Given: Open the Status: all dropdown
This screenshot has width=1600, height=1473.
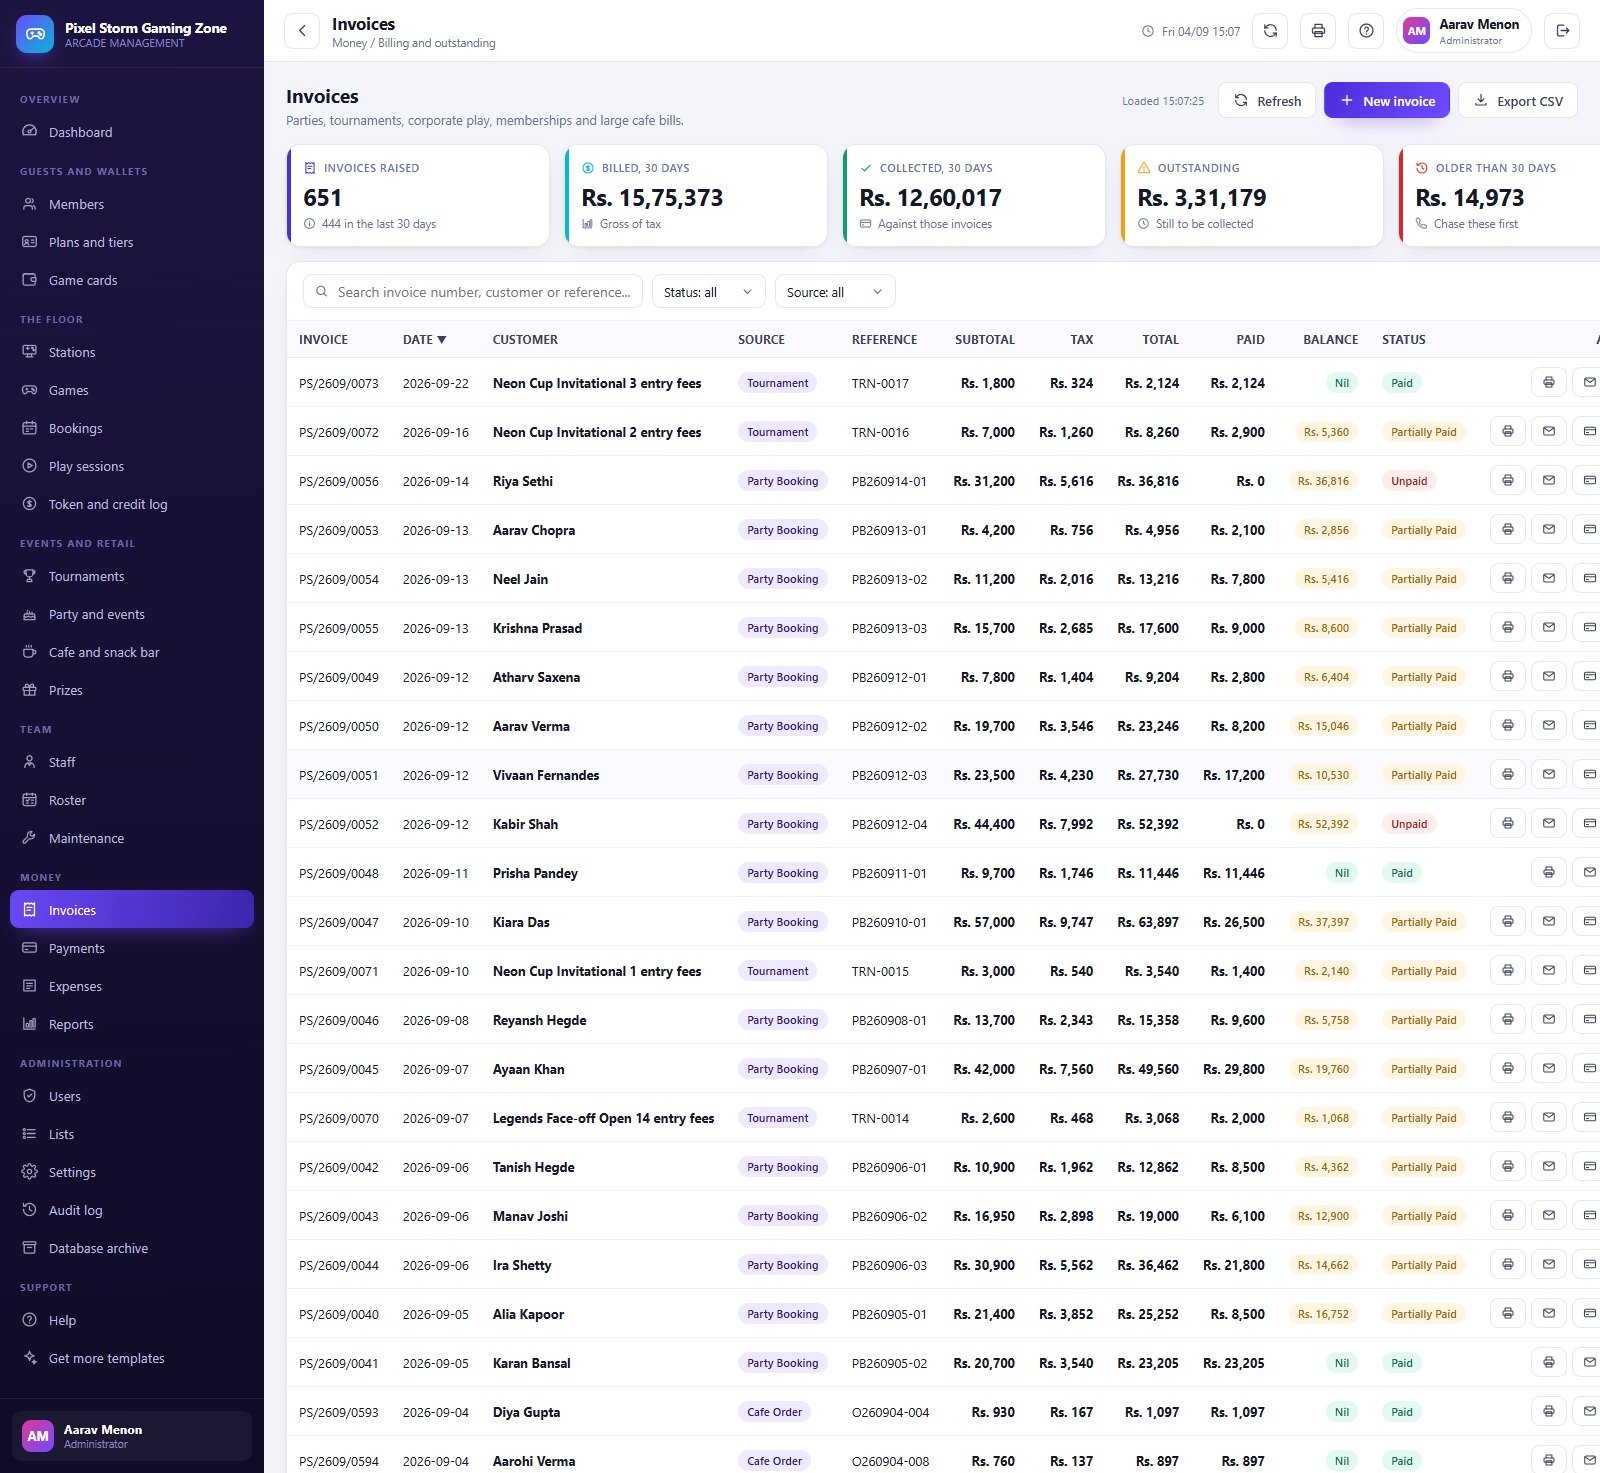Looking at the screenshot, I should (708, 292).
